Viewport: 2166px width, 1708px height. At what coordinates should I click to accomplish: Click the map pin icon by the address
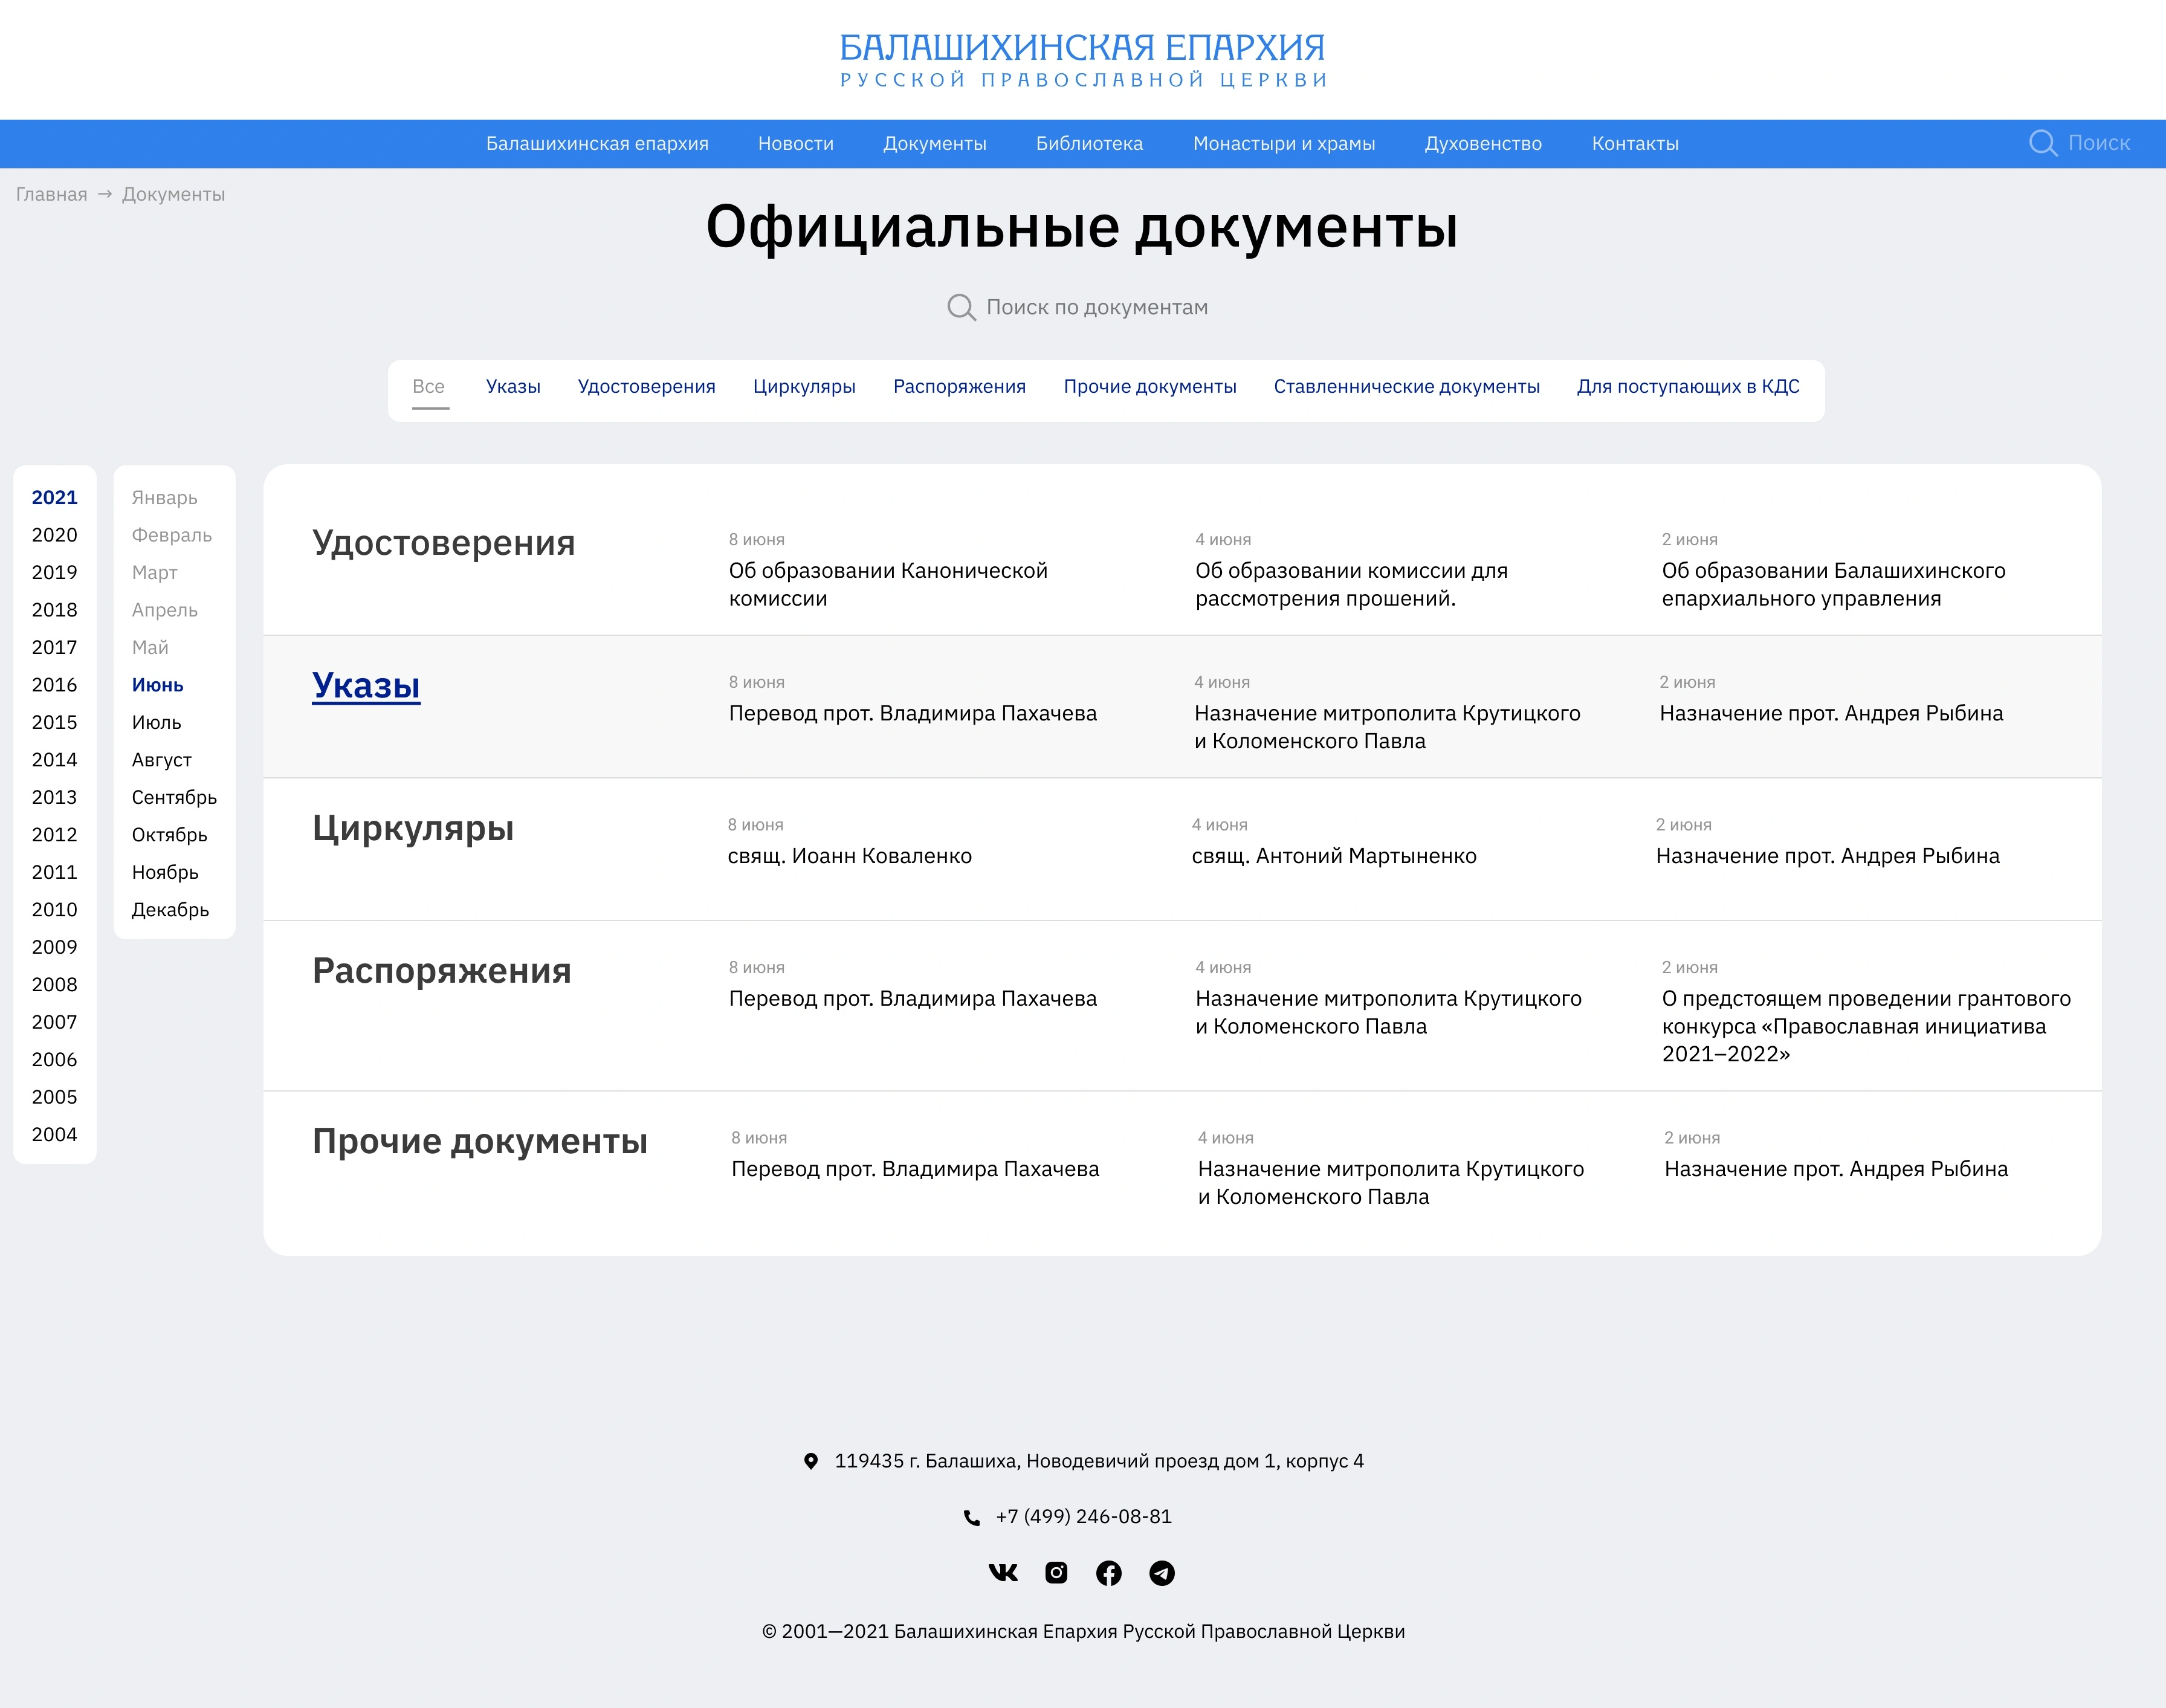click(x=811, y=1461)
